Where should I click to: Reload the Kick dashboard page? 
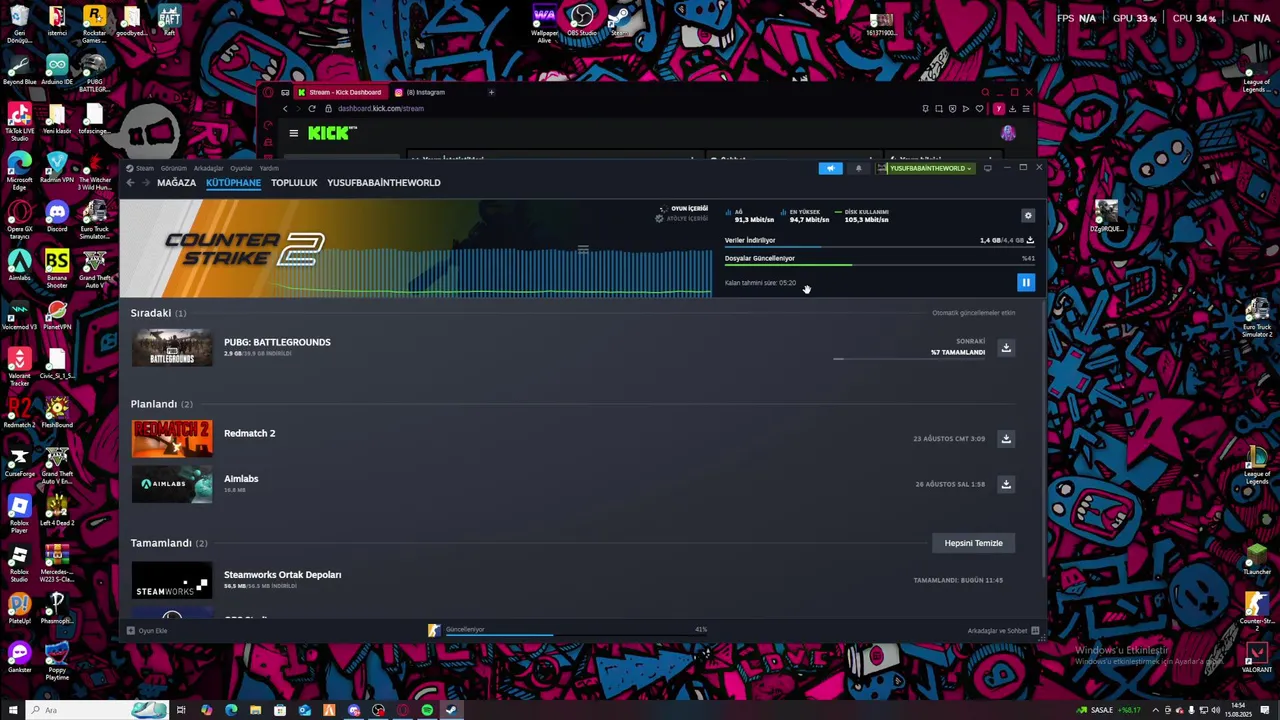click(312, 108)
